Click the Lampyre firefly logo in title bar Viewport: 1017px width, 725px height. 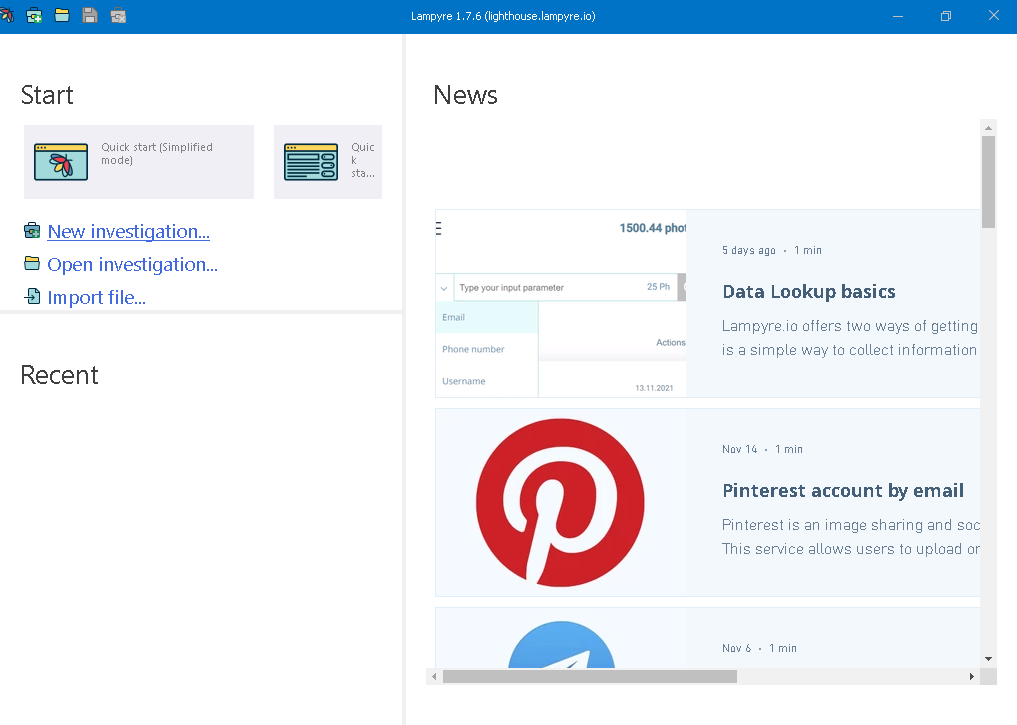click(x=6, y=16)
